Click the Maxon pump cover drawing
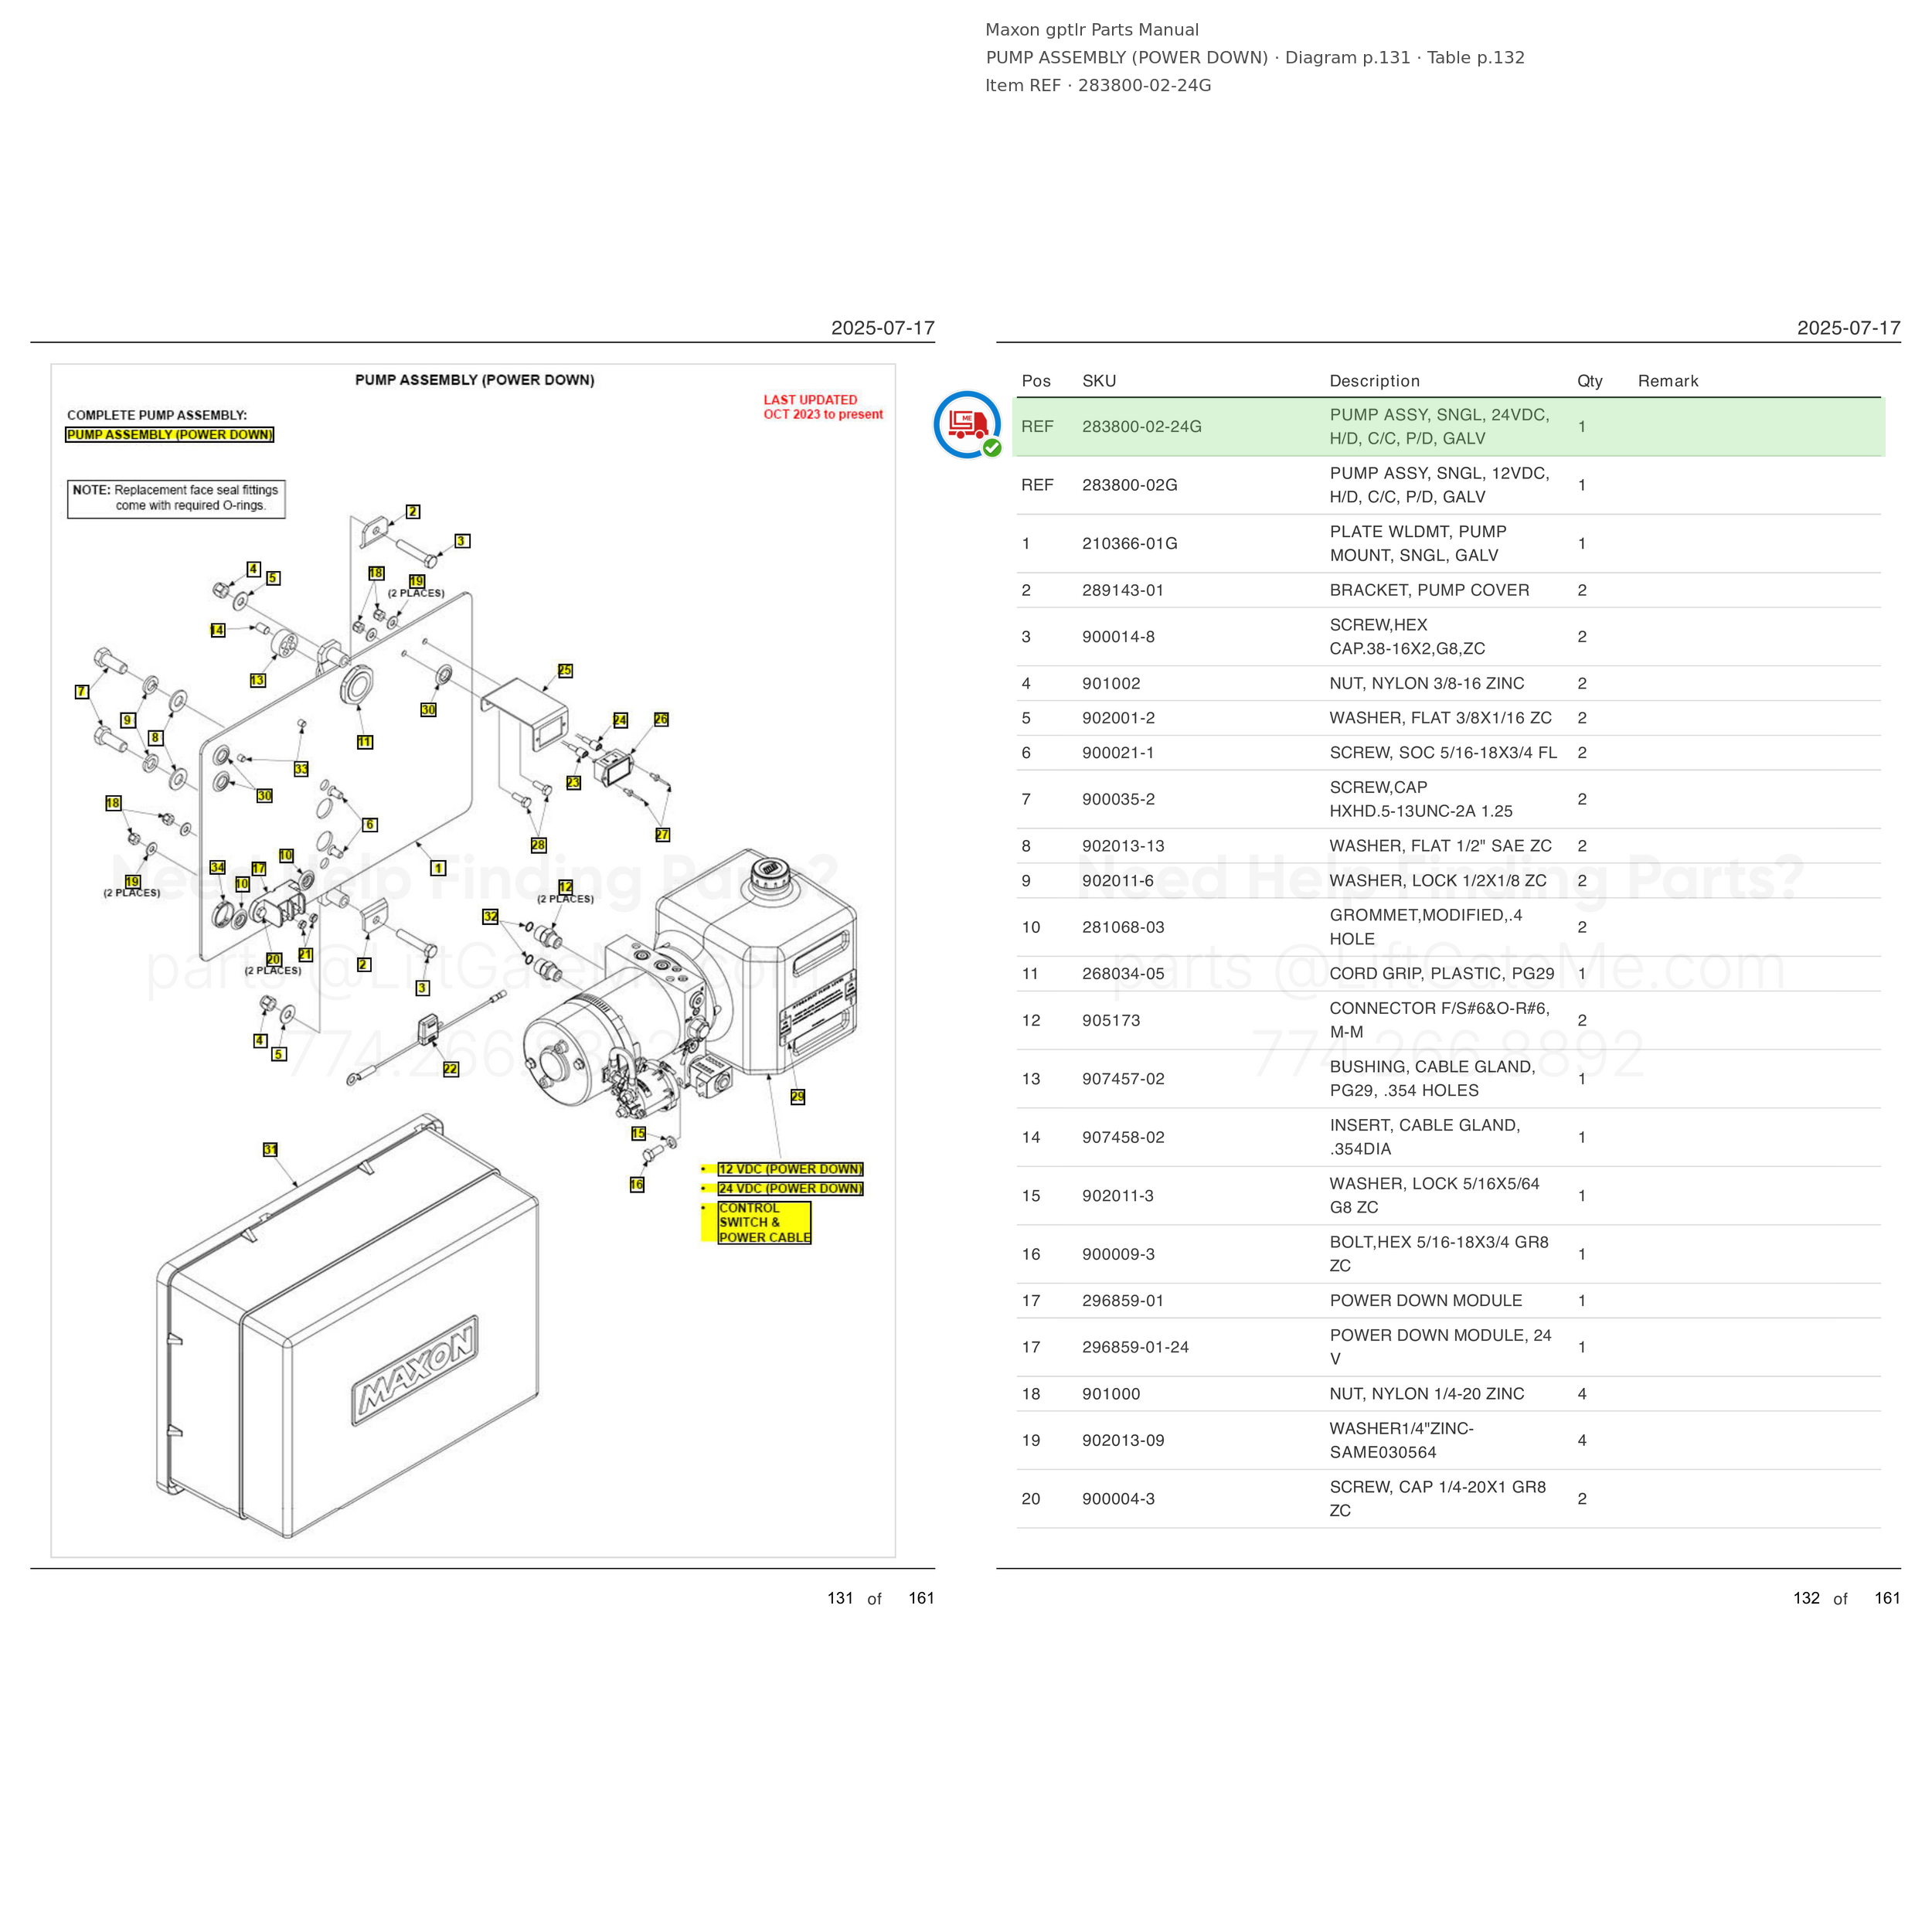This screenshot has height=1932, width=1932. pyautogui.click(x=348, y=1327)
